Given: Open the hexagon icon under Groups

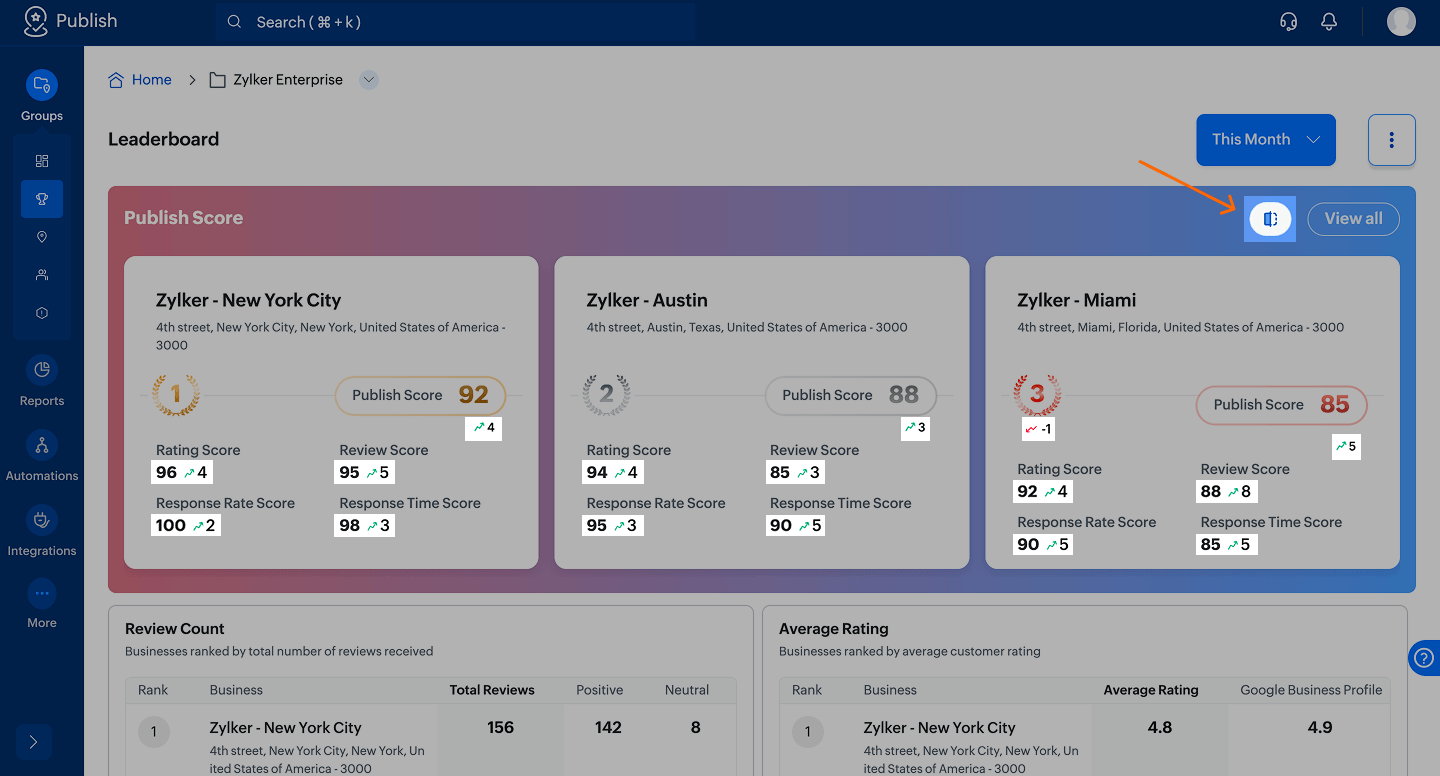Looking at the screenshot, I should (x=42, y=313).
